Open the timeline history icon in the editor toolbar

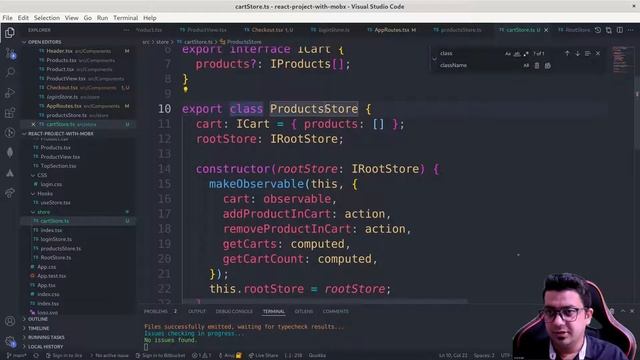point(598,30)
